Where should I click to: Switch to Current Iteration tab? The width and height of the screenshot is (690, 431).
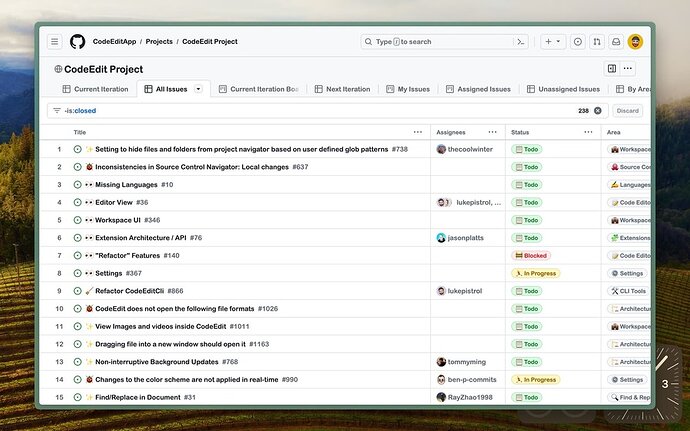(x=95, y=89)
